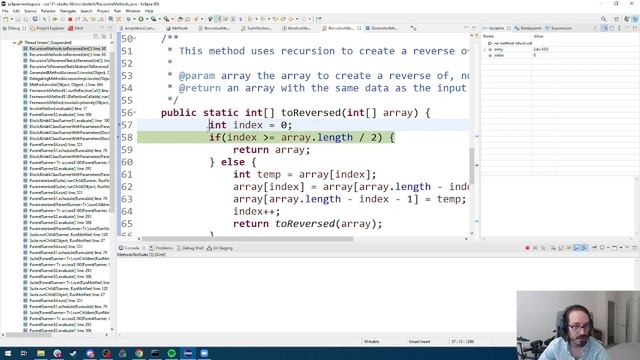Open the Debug launch dropdown arrow

click(x=134, y=19)
